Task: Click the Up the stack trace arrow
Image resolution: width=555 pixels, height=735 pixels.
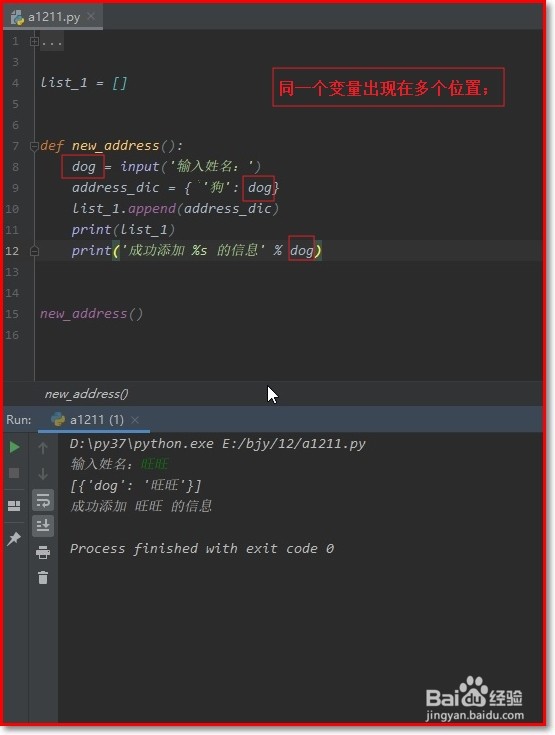Action: pos(43,448)
